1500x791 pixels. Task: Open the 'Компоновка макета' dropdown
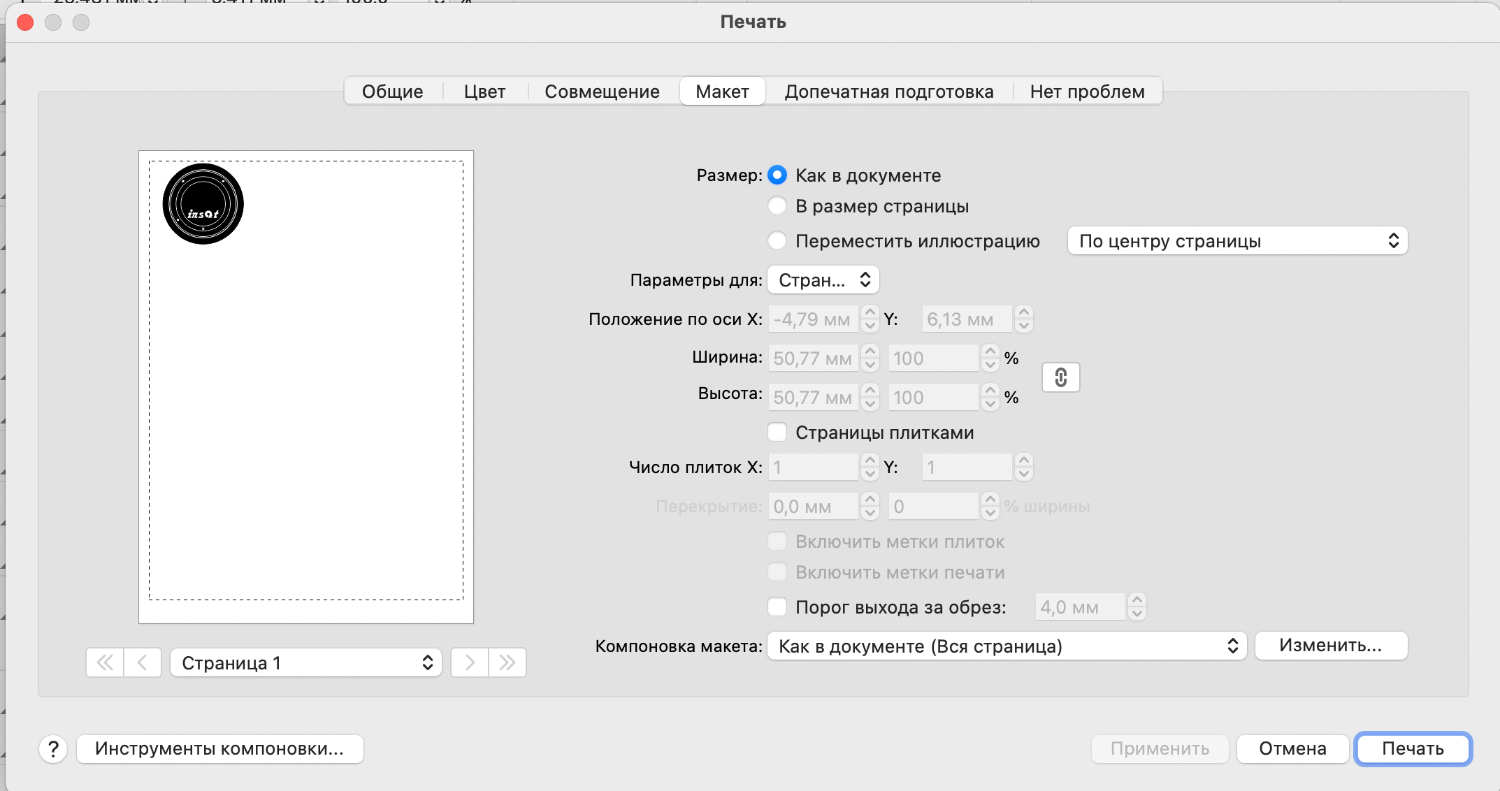(1007, 646)
